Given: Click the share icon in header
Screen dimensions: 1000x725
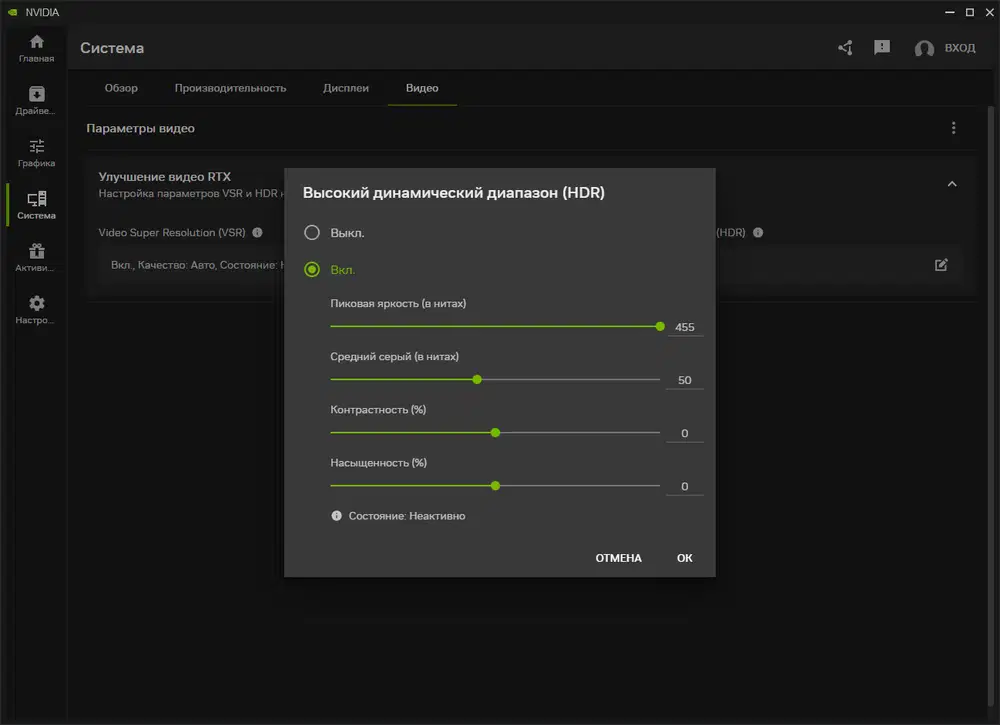Looking at the screenshot, I should point(845,48).
